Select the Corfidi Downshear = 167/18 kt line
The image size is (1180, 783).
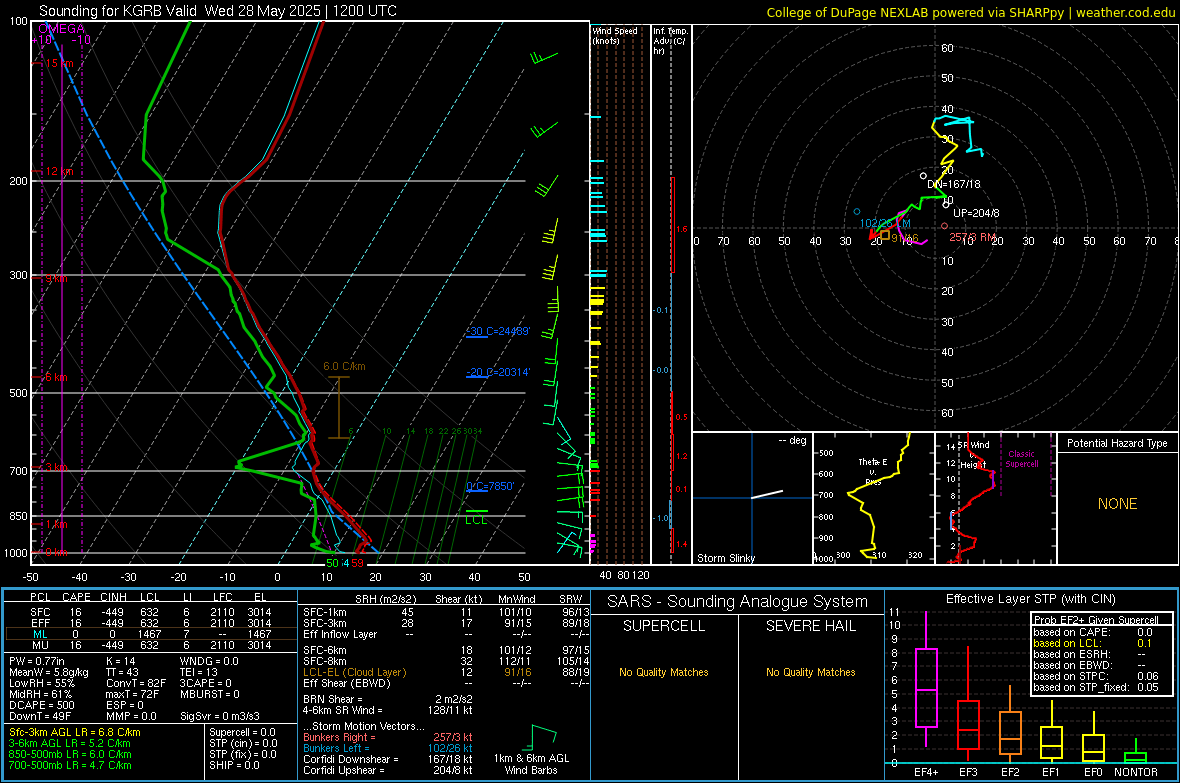(388, 759)
